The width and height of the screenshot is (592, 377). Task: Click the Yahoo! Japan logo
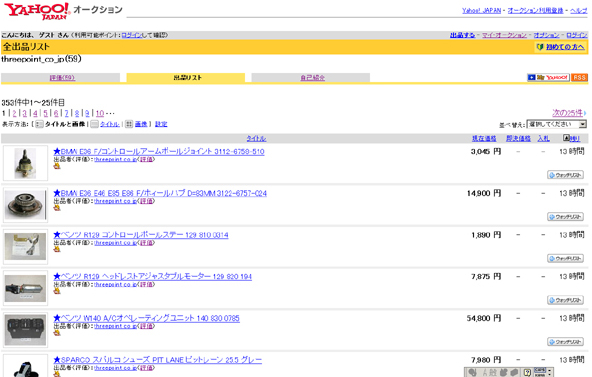pos(37,11)
